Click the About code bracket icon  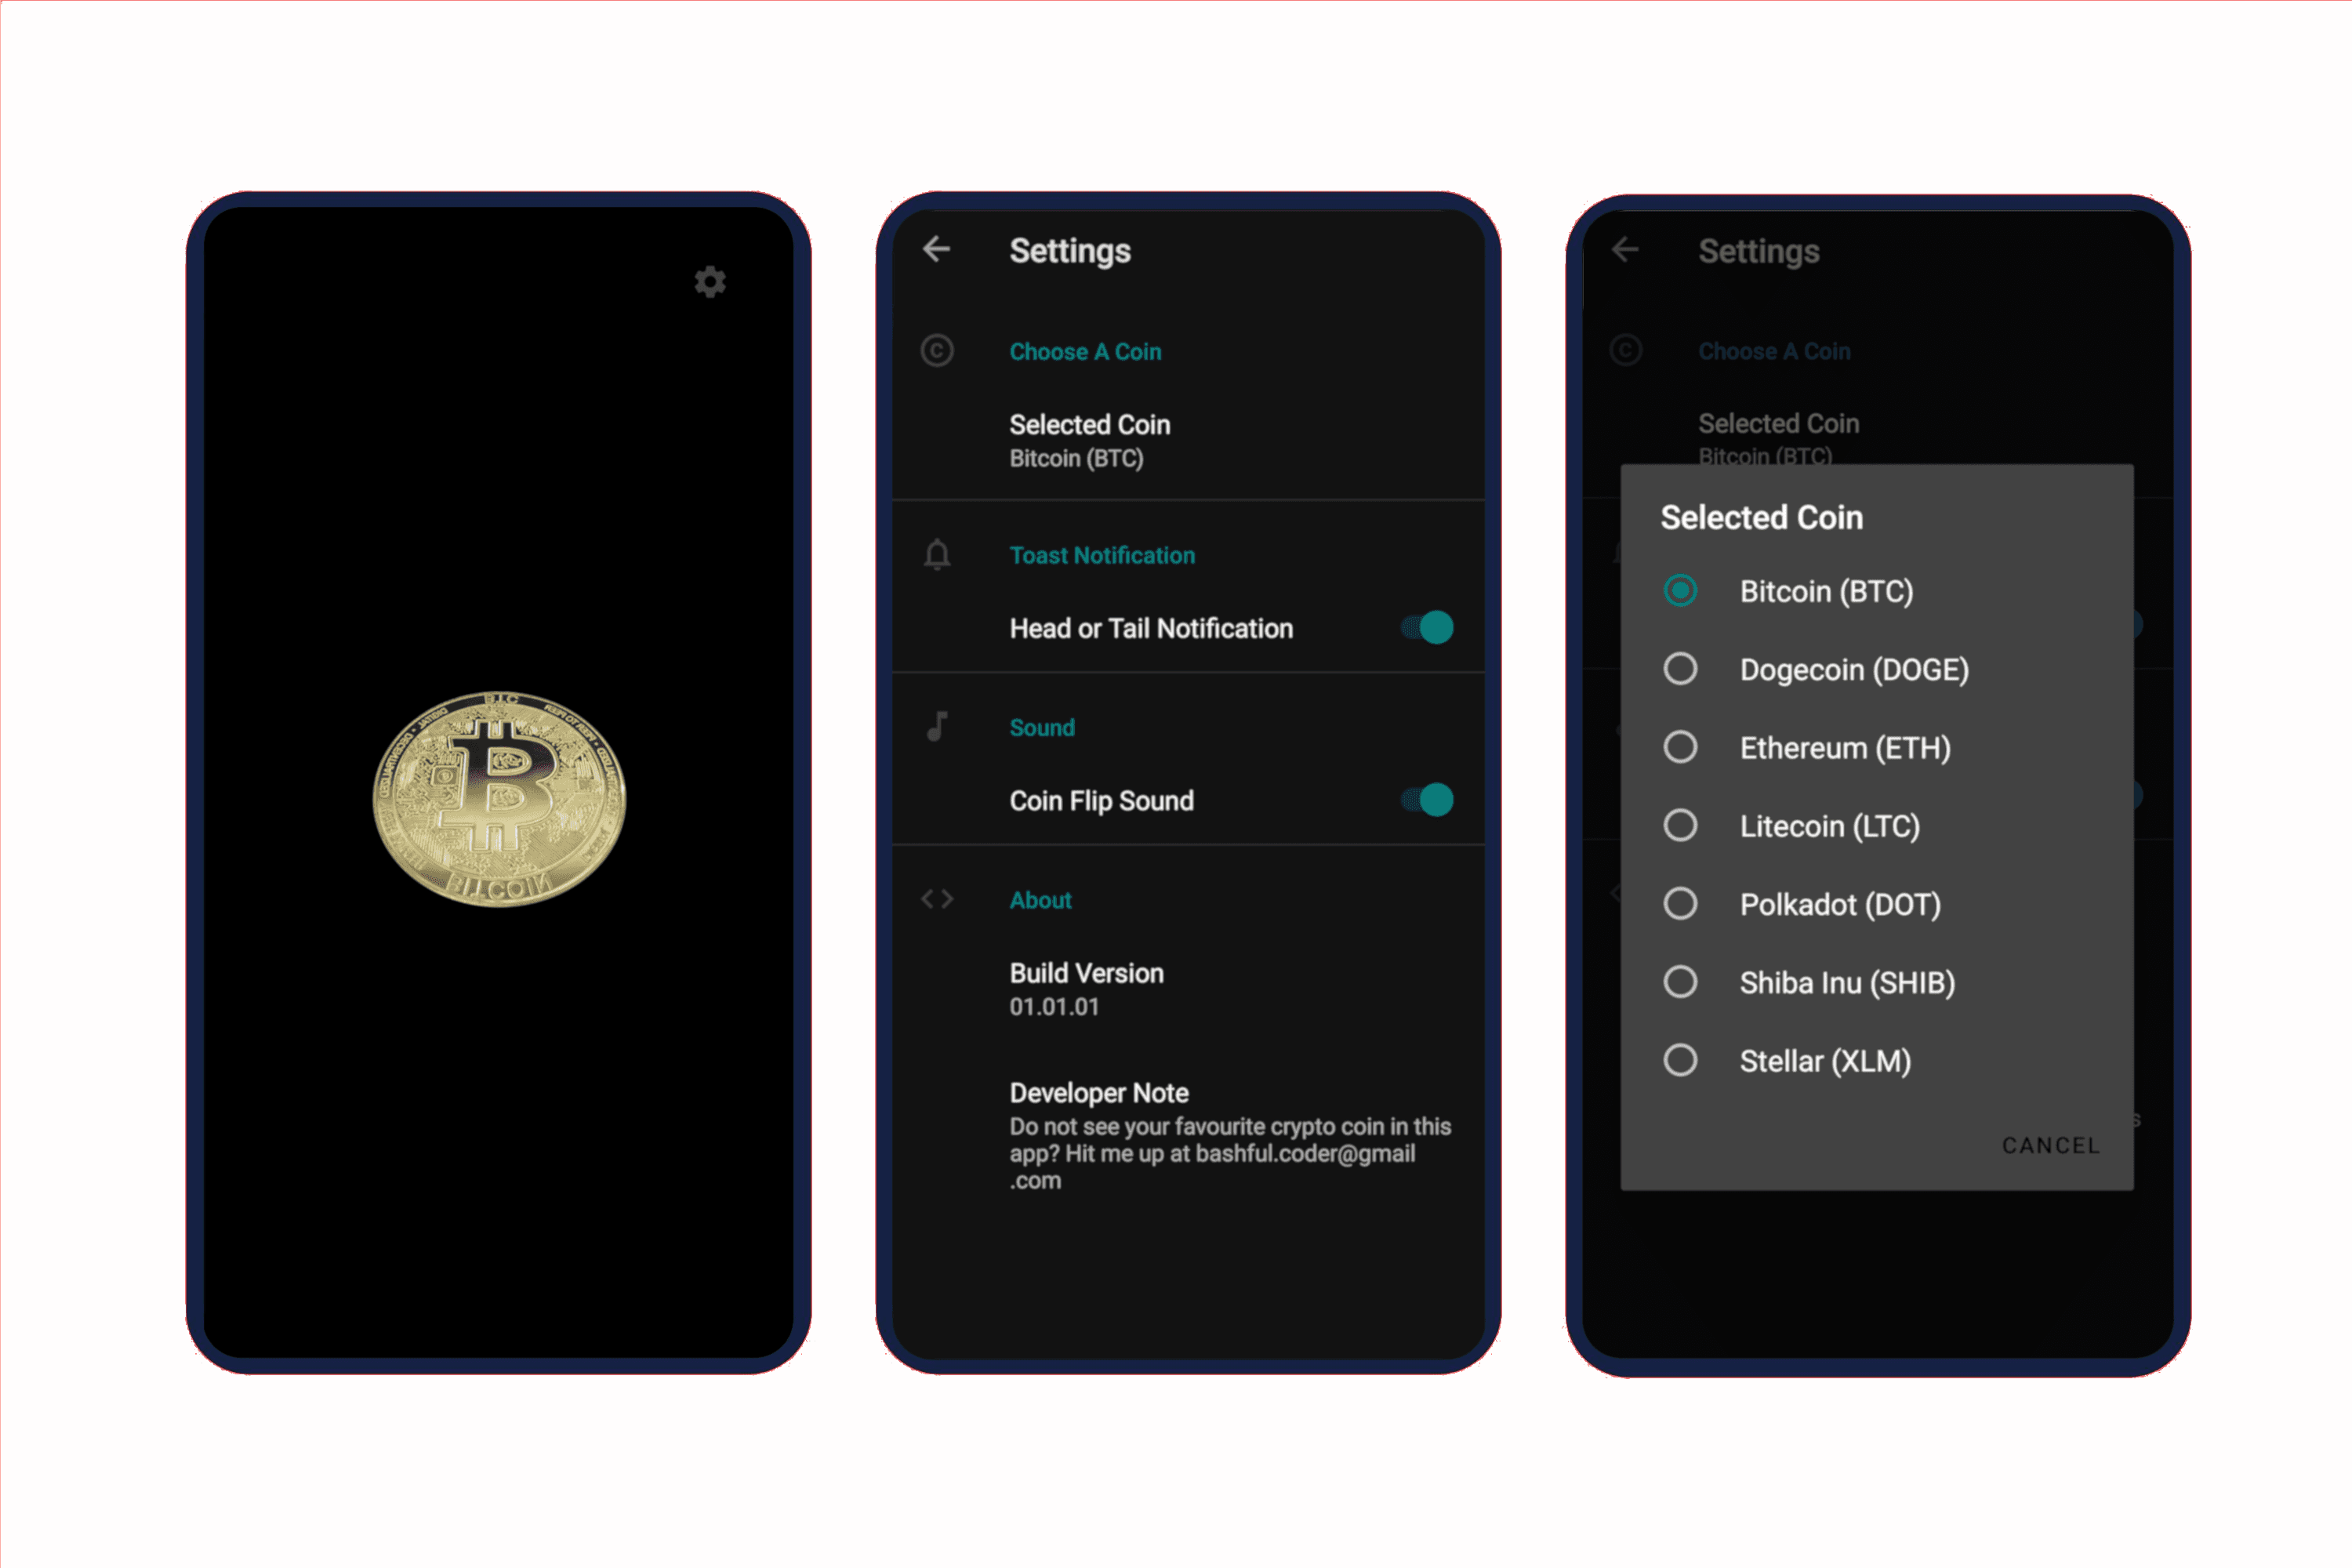938,898
